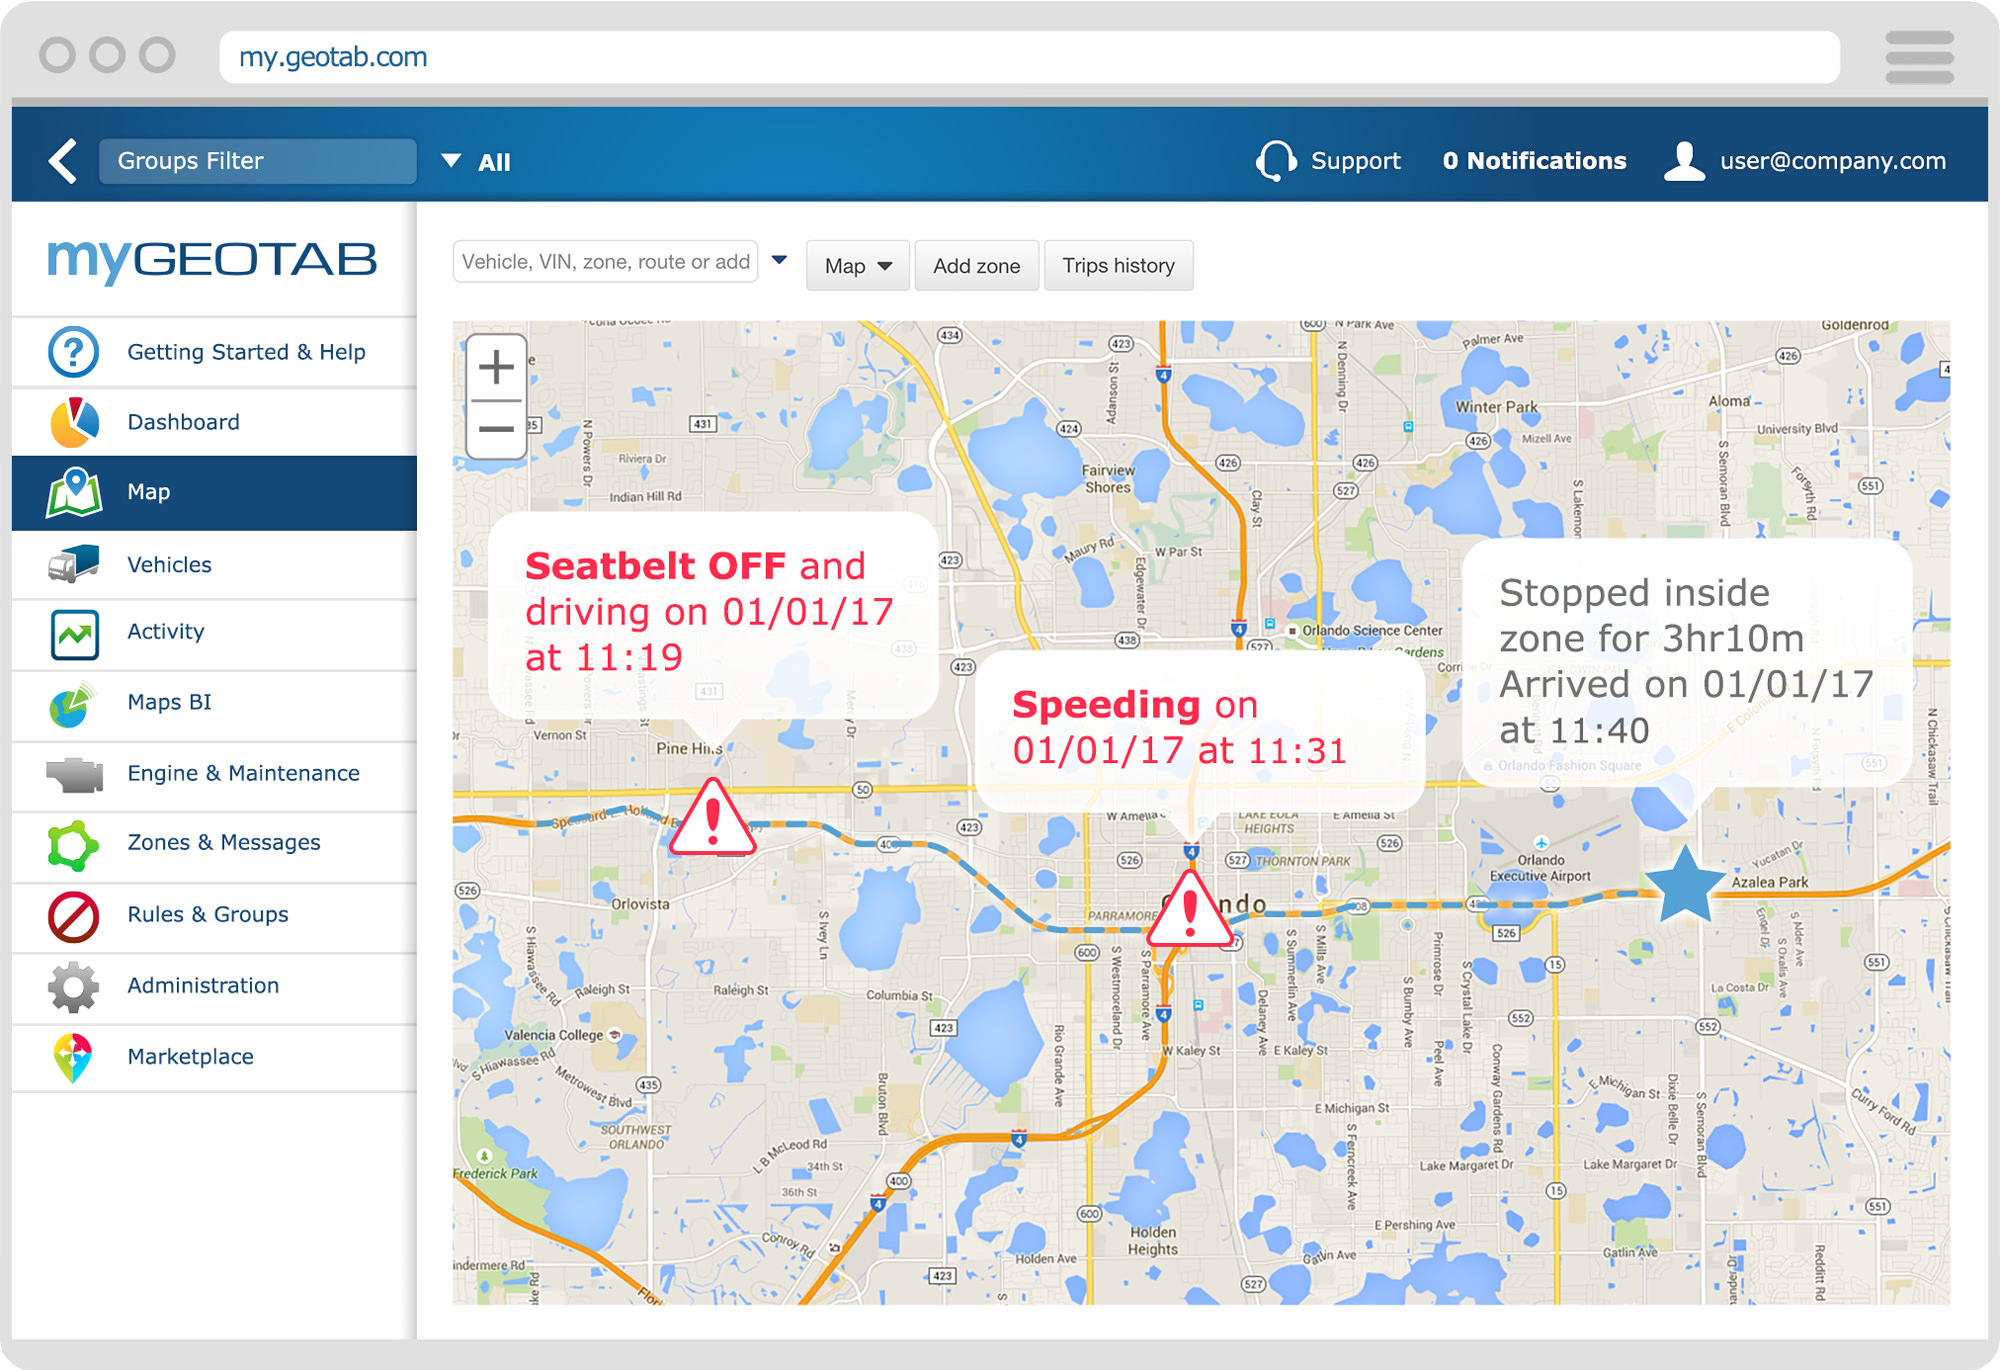
Task: Click the Support headset icon
Action: click(x=1276, y=161)
